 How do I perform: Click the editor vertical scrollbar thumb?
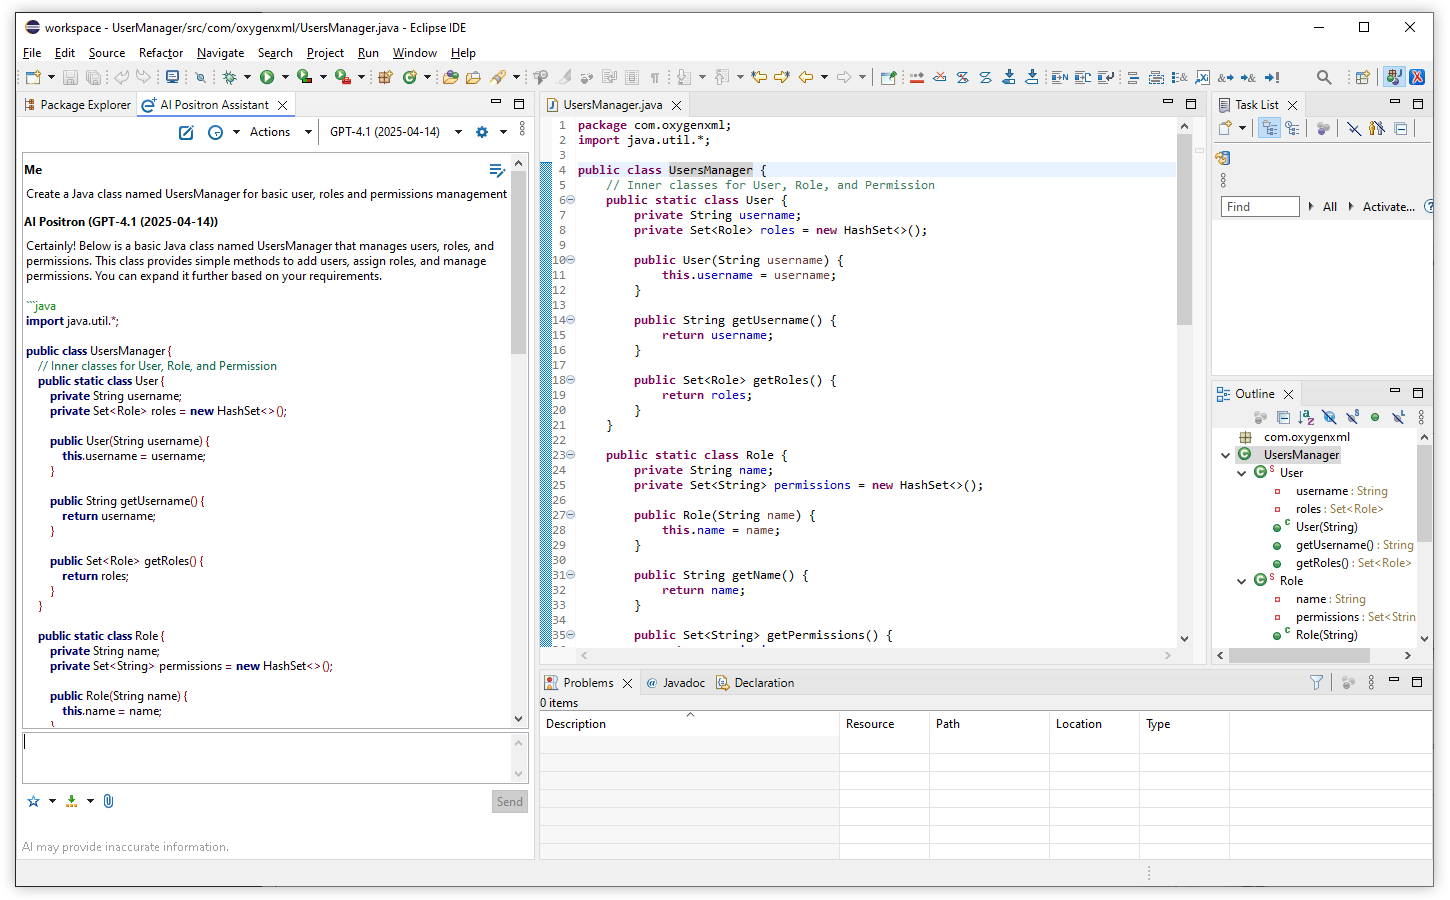[1184, 229]
